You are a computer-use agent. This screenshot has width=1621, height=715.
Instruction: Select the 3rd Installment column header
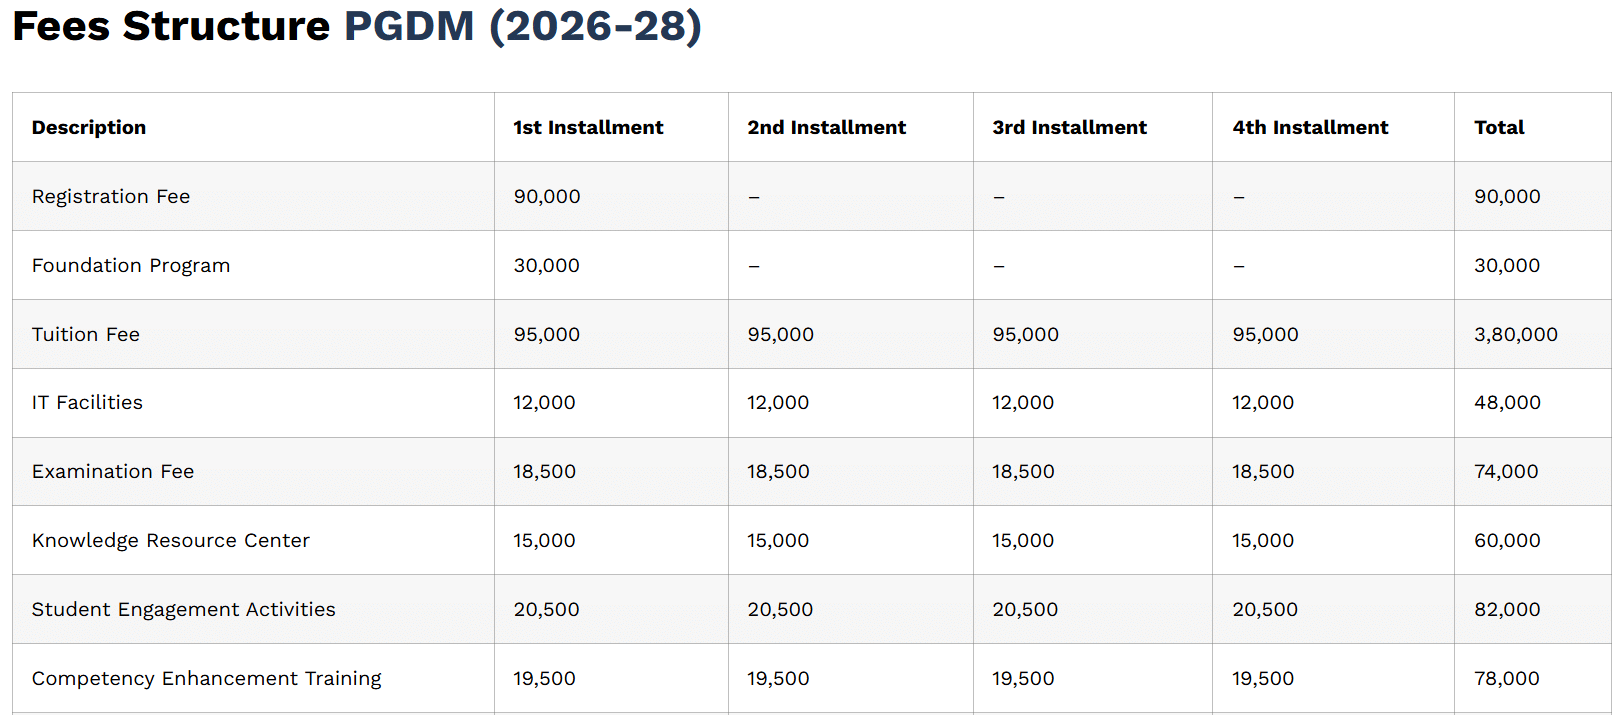pyautogui.click(x=1069, y=127)
